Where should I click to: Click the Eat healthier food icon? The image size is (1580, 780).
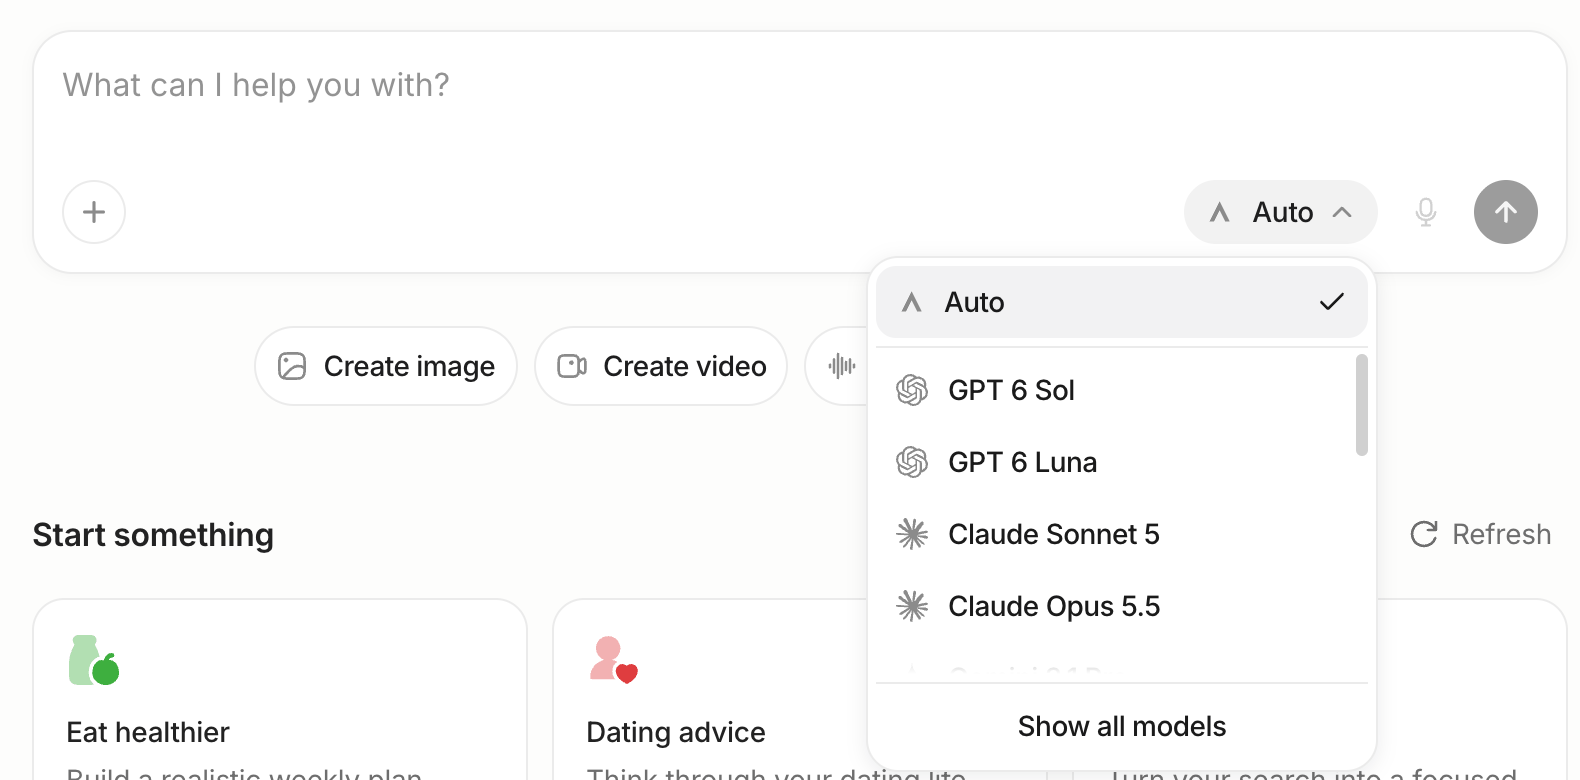point(94,660)
